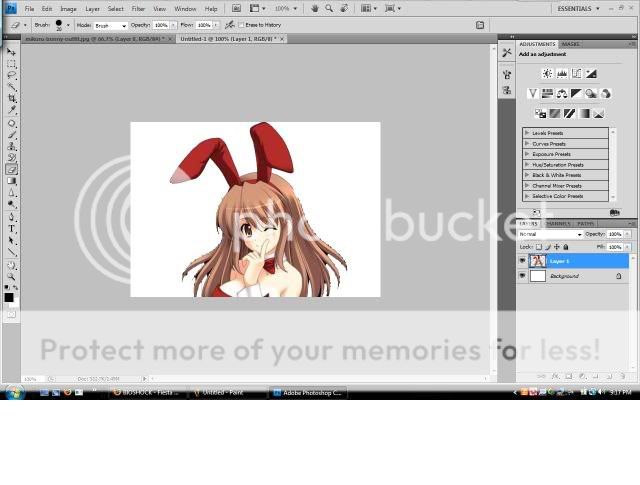640x485 pixels.
Task: Switch to Untitled - Paint taskbar button
Action: click(227, 392)
